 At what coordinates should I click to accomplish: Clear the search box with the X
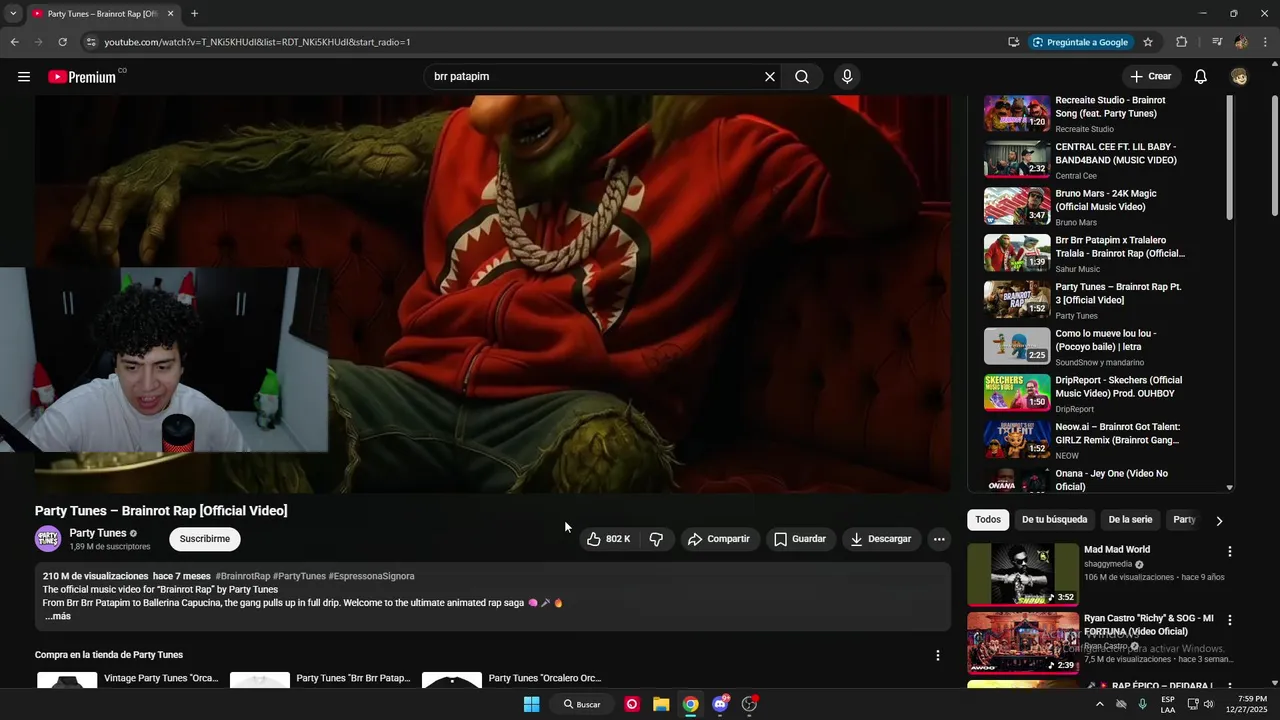pyautogui.click(x=770, y=77)
